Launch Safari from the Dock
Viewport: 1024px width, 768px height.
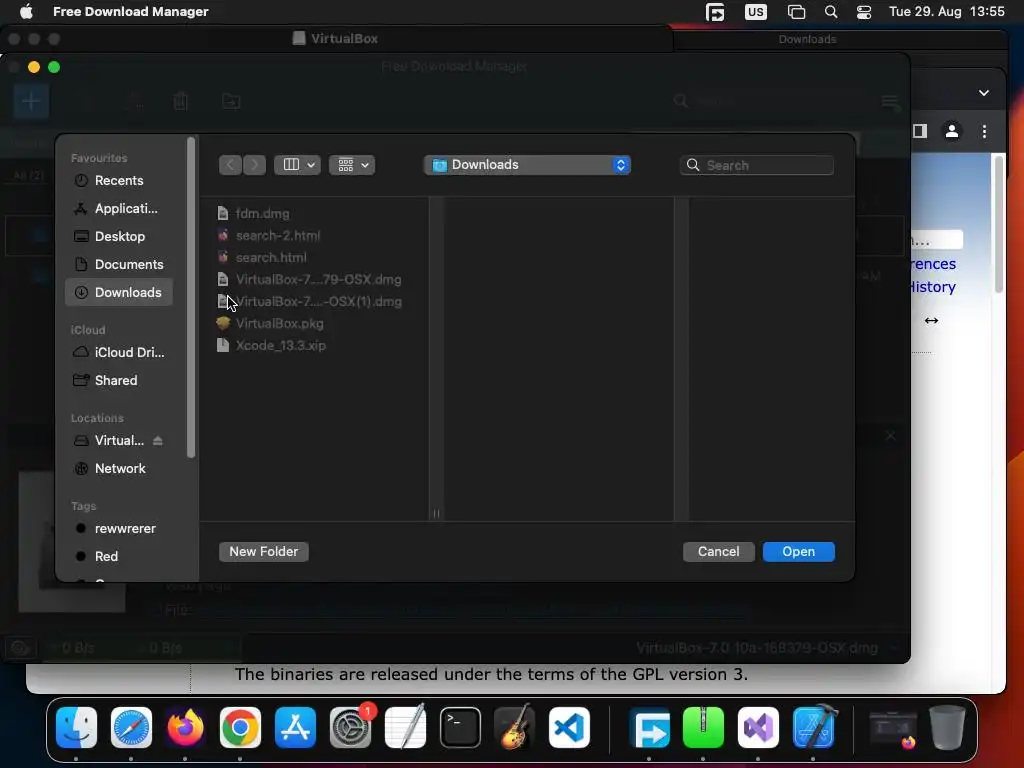pos(131,728)
